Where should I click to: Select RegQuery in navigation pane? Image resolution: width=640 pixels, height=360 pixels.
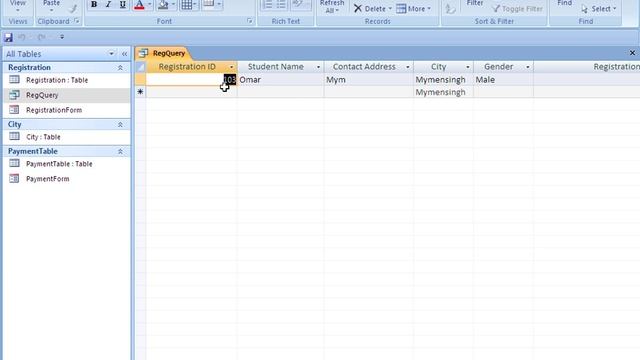[x=67, y=95]
